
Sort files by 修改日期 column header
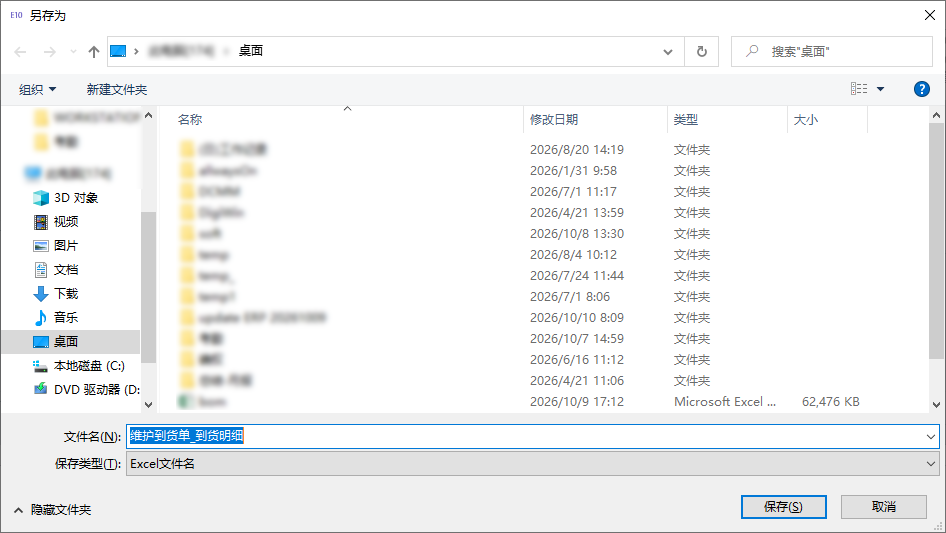554,120
